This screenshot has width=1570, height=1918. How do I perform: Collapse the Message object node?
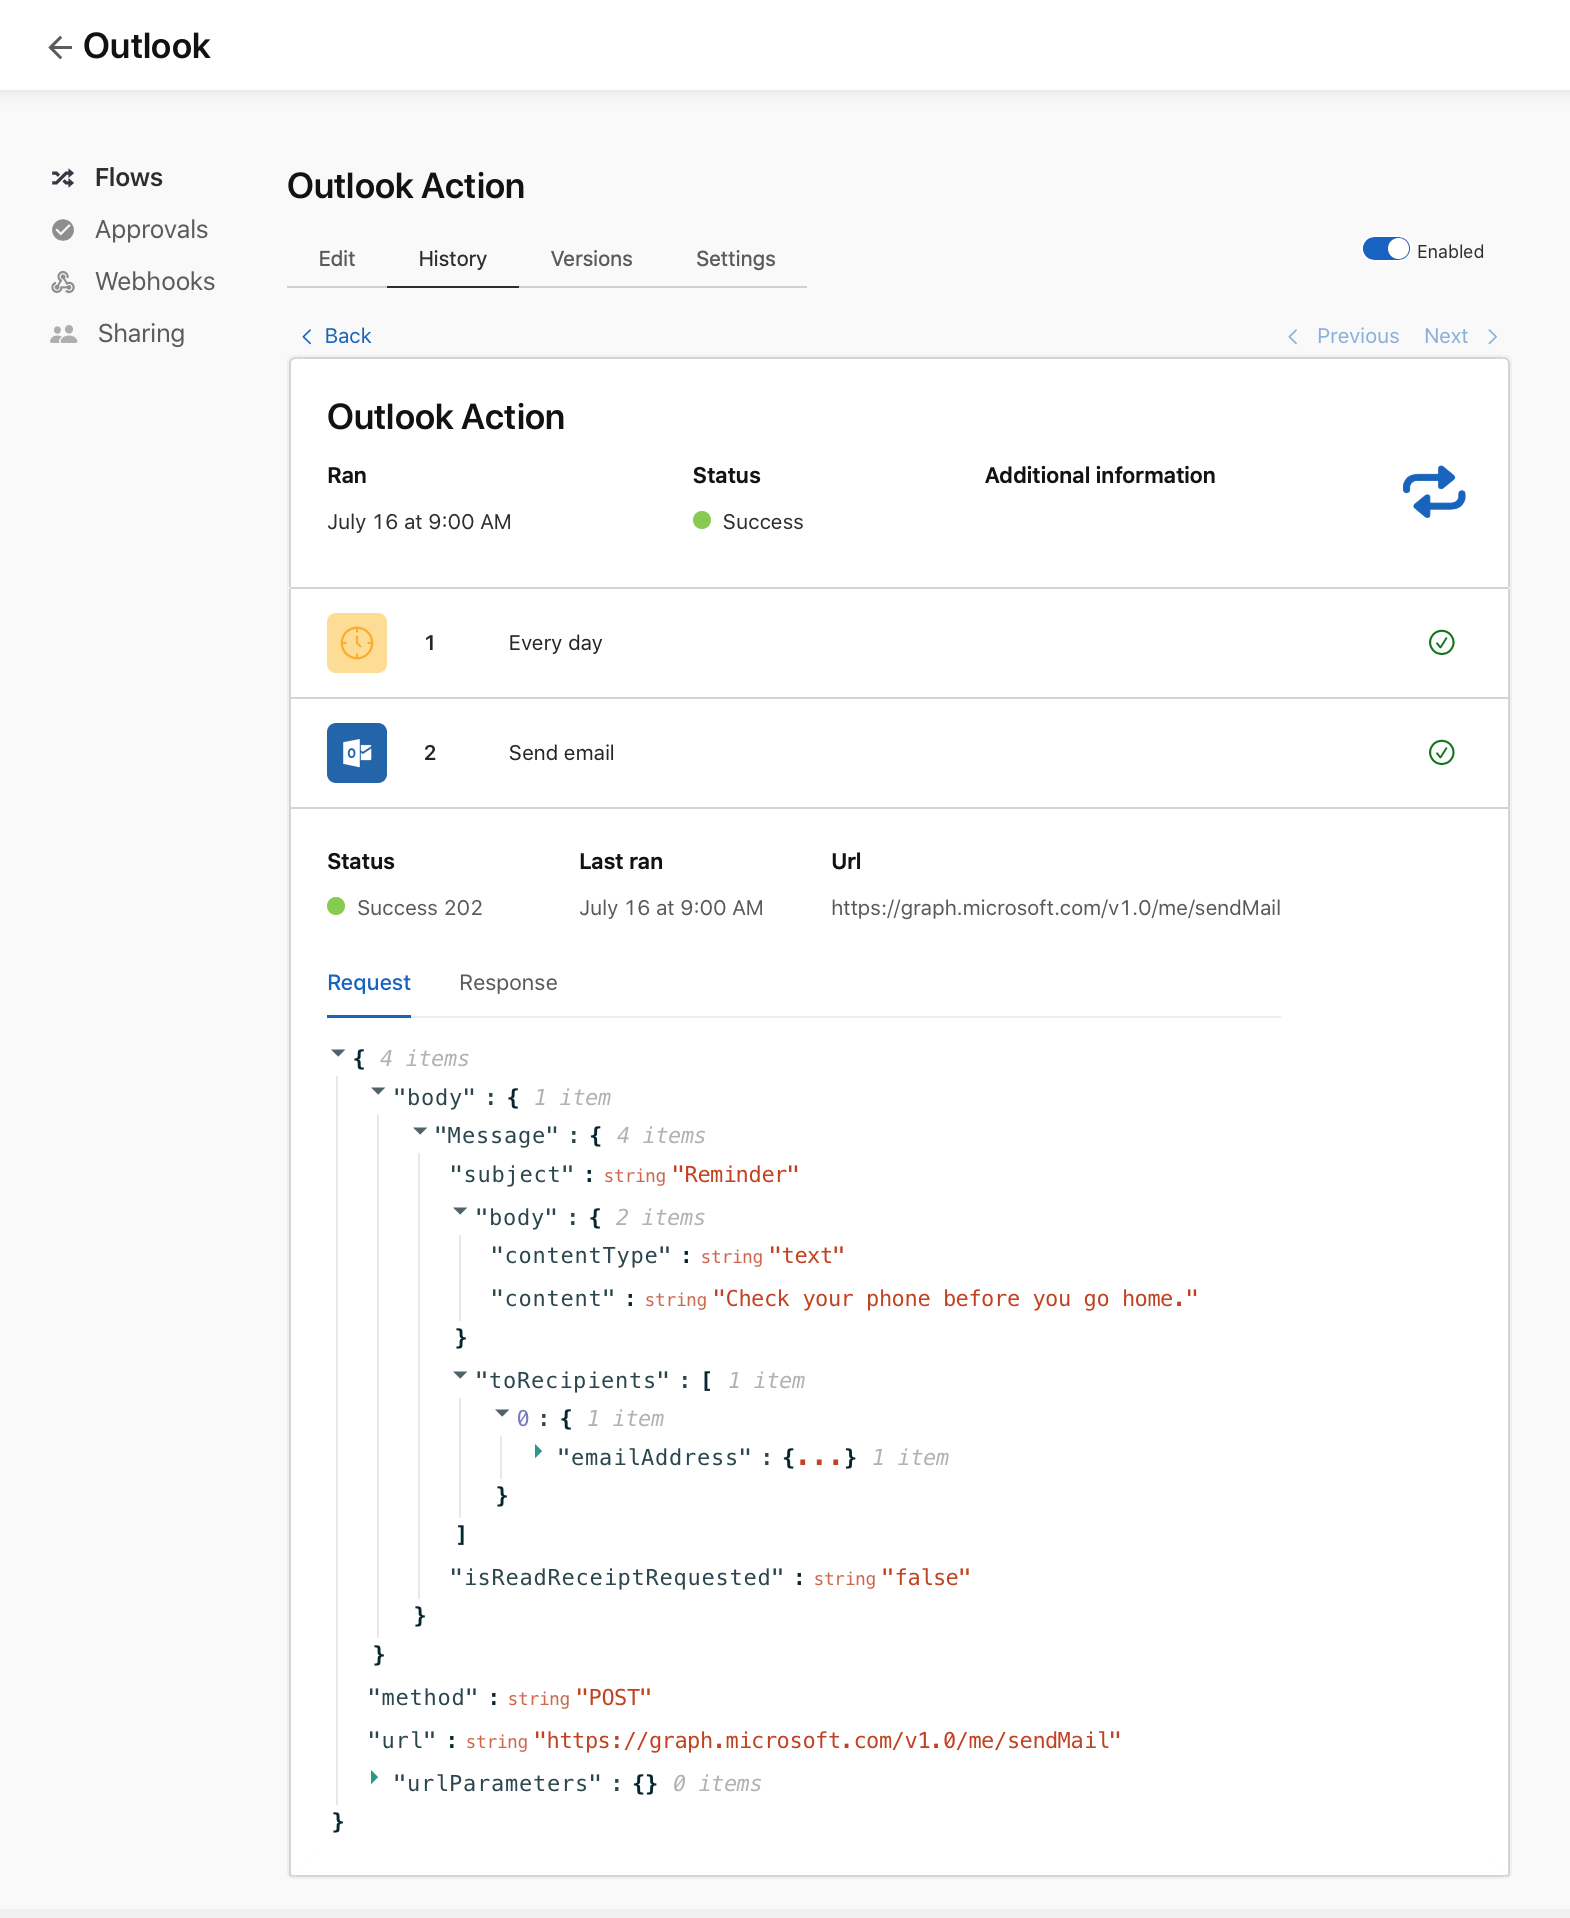[420, 1131]
